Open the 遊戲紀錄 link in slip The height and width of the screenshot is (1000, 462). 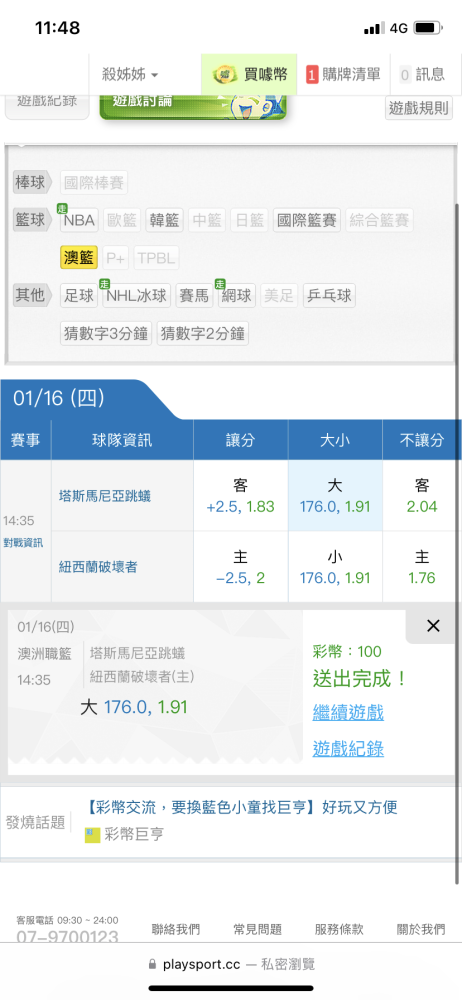(348, 749)
